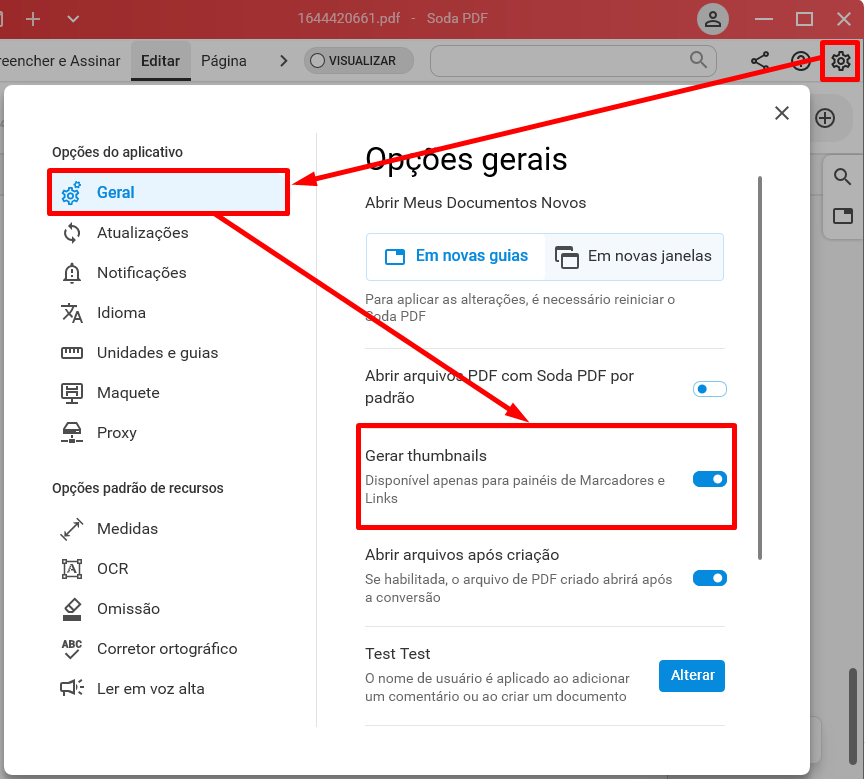Click the Corretor ortográfico ABC icon
The width and height of the screenshot is (865, 779).
(x=72, y=649)
